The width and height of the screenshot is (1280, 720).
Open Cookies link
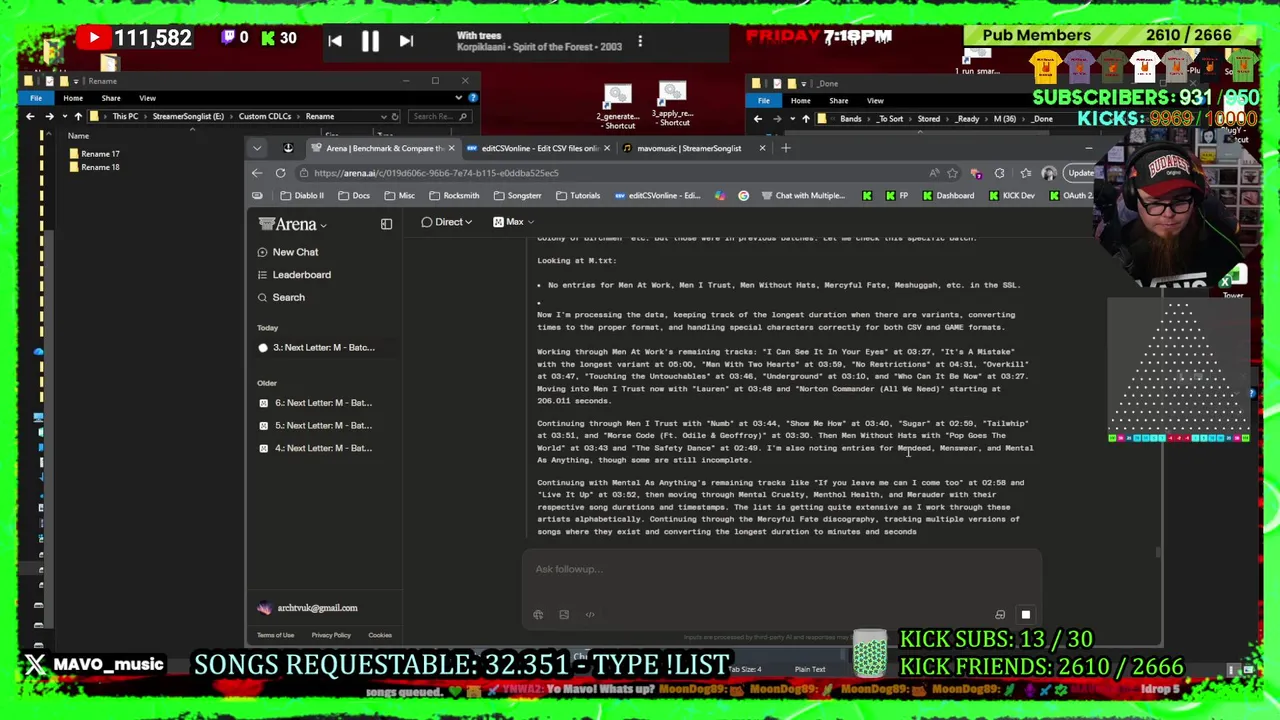[380, 635]
